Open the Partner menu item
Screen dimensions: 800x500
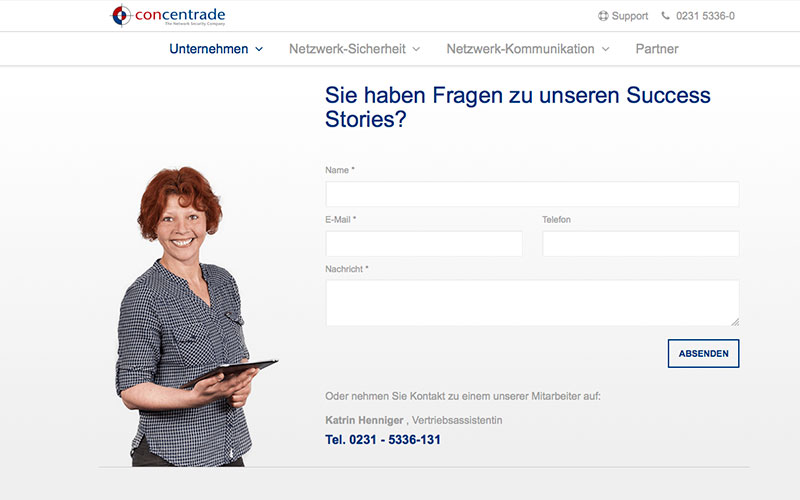tap(657, 49)
